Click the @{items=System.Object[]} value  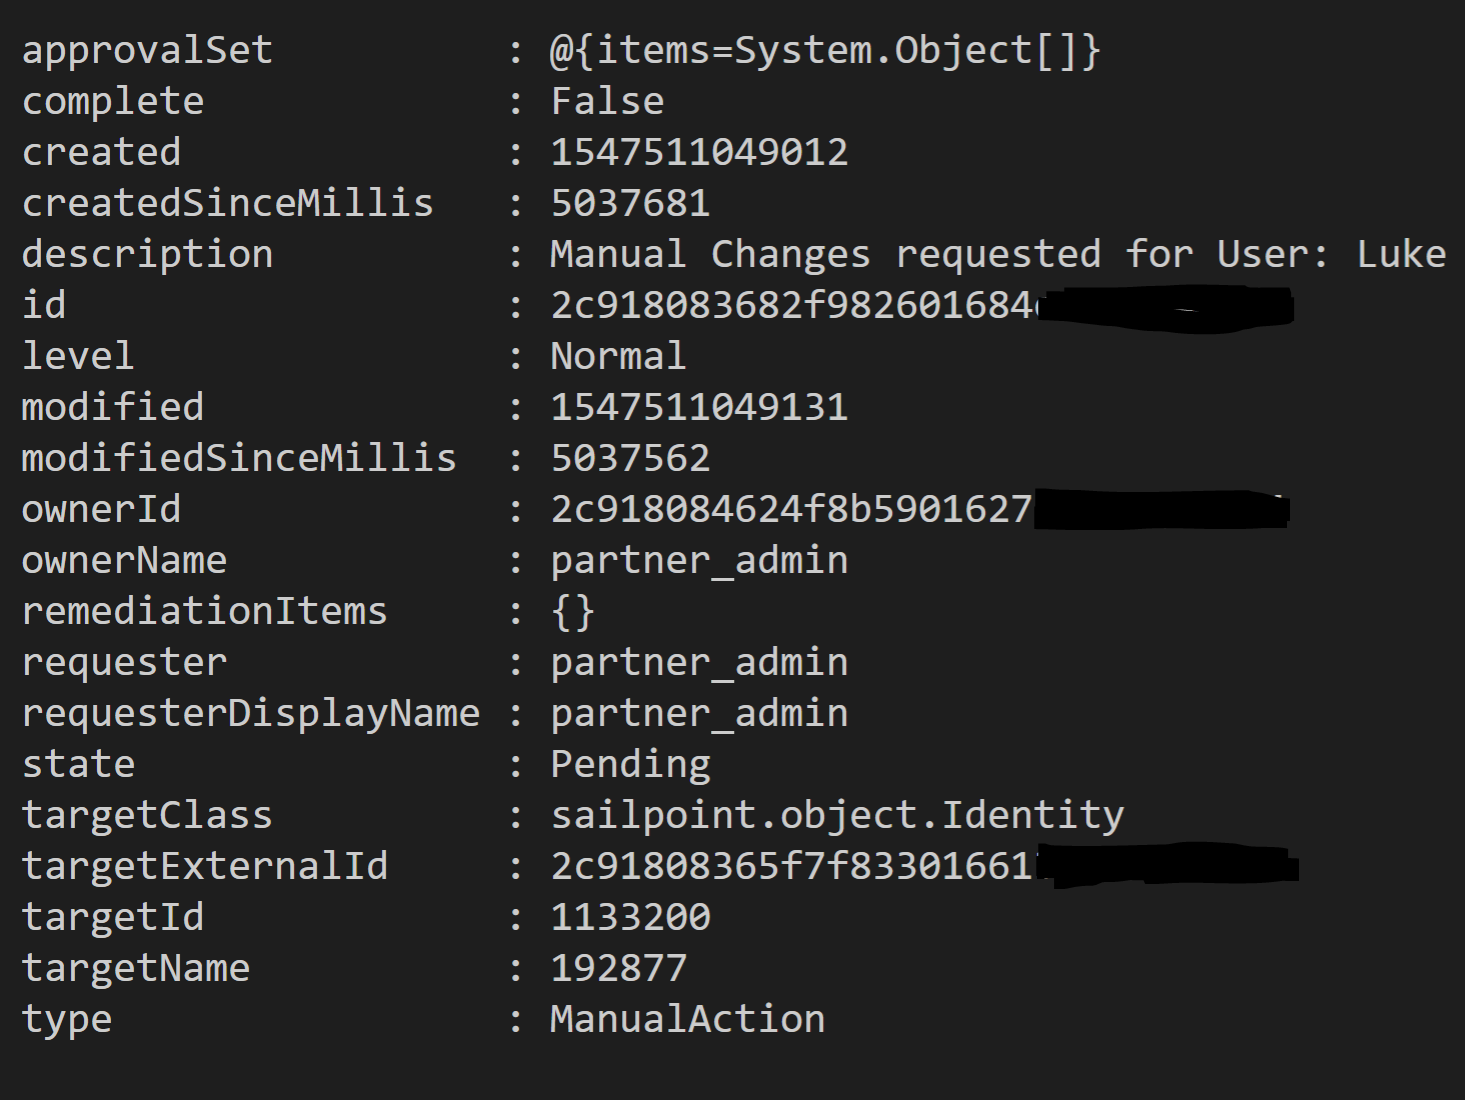pyautogui.click(x=825, y=50)
